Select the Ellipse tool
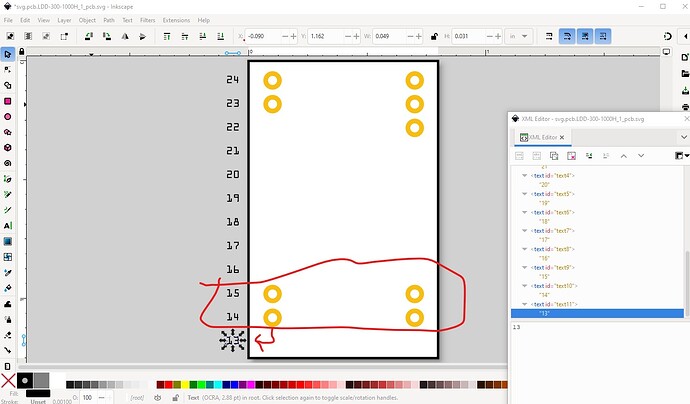This screenshot has width=690, height=404. point(7,116)
